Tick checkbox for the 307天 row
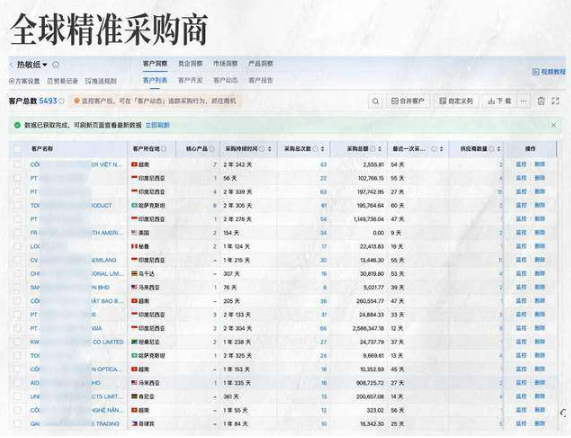This screenshot has width=571, height=438. 17,273
